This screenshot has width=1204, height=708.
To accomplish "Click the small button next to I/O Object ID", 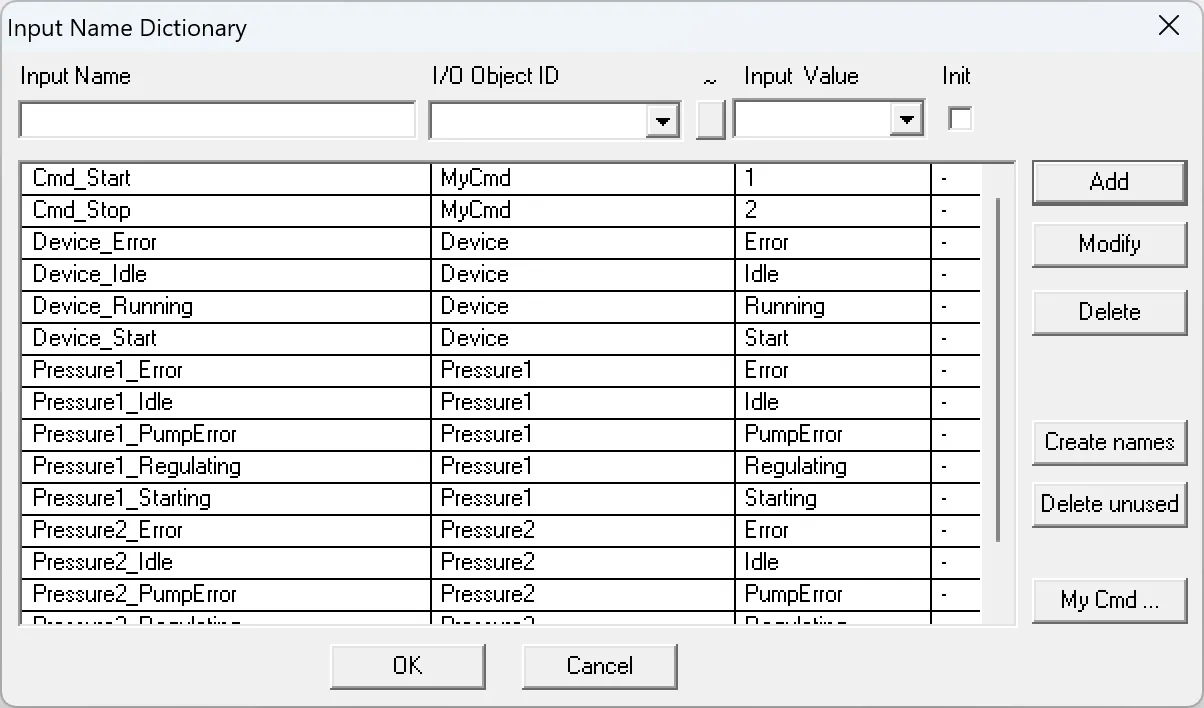I will click(x=710, y=119).
